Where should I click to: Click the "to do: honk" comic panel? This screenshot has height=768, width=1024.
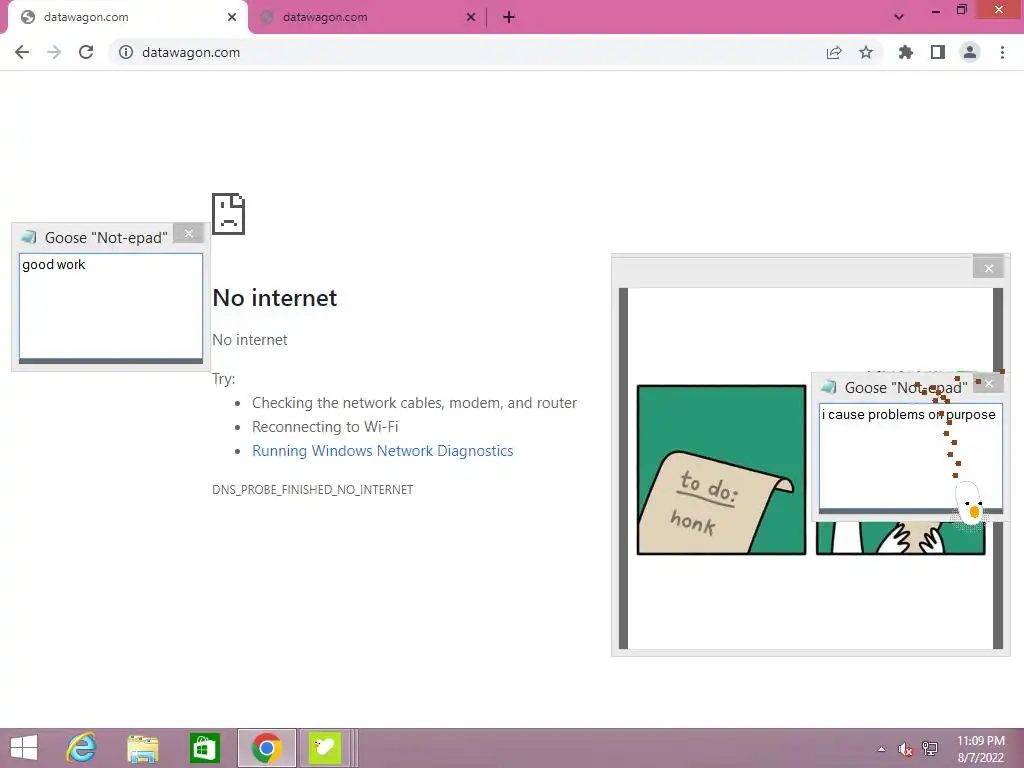click(721, 470)
